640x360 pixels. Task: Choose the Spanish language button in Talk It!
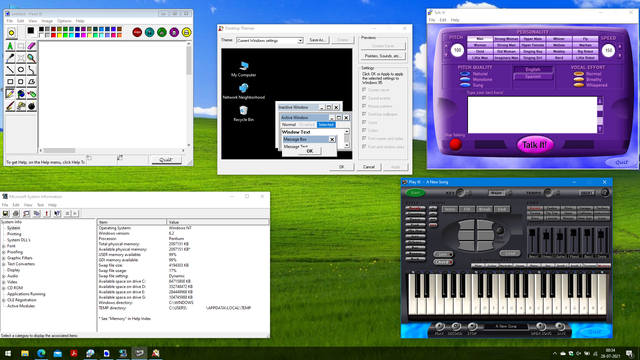coord(533,76)
